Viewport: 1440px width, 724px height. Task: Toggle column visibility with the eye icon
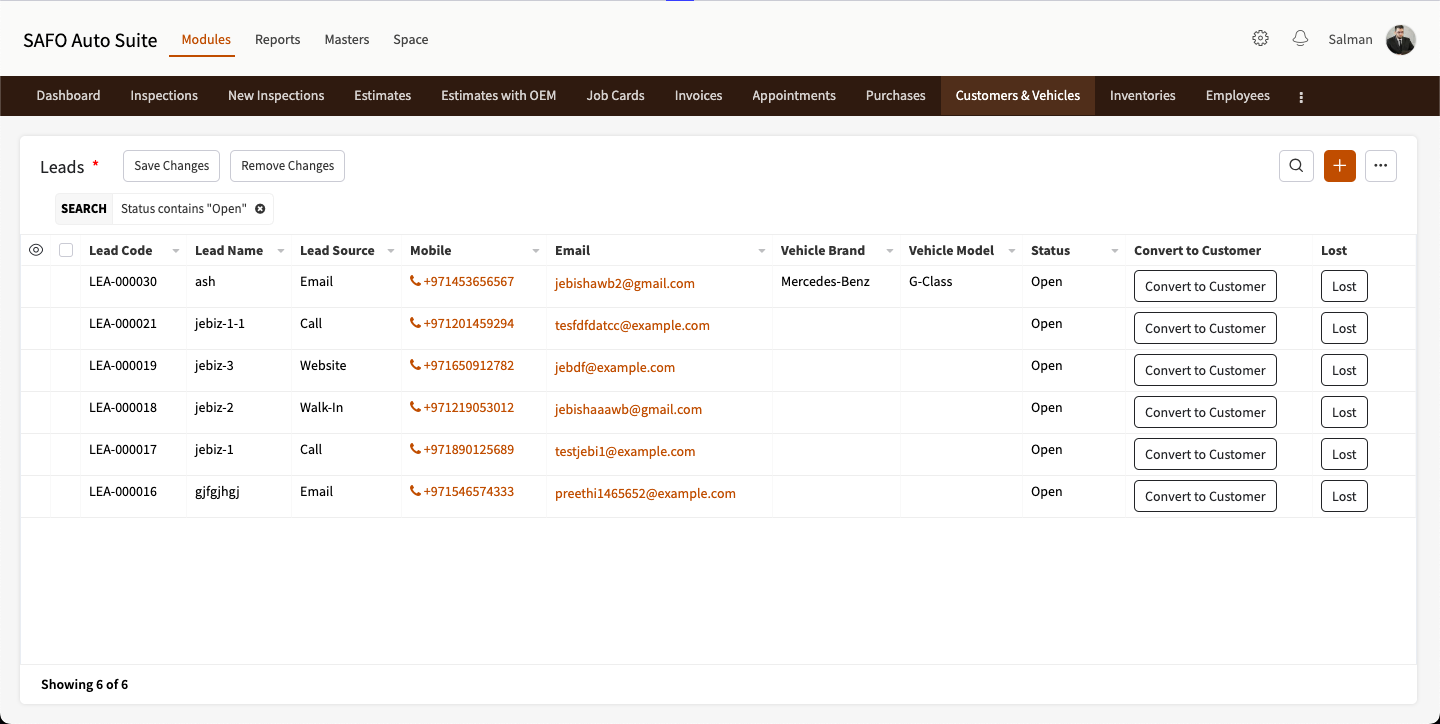36,249
